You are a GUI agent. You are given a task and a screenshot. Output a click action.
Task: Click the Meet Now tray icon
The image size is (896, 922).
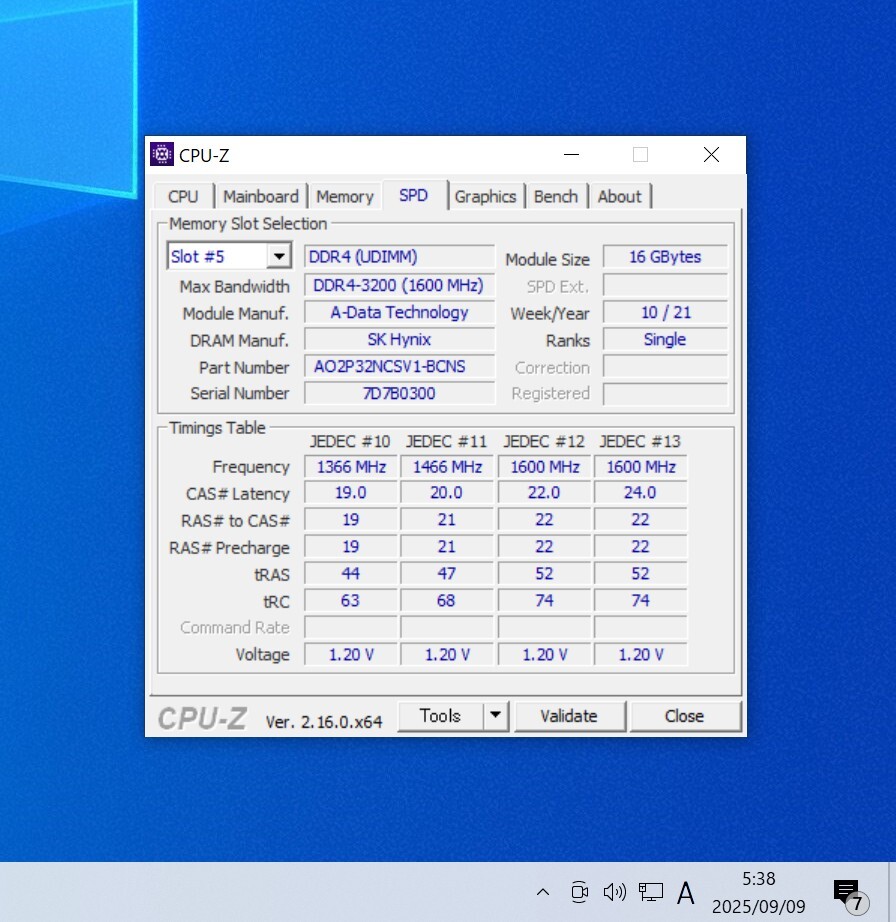[580, 892]
